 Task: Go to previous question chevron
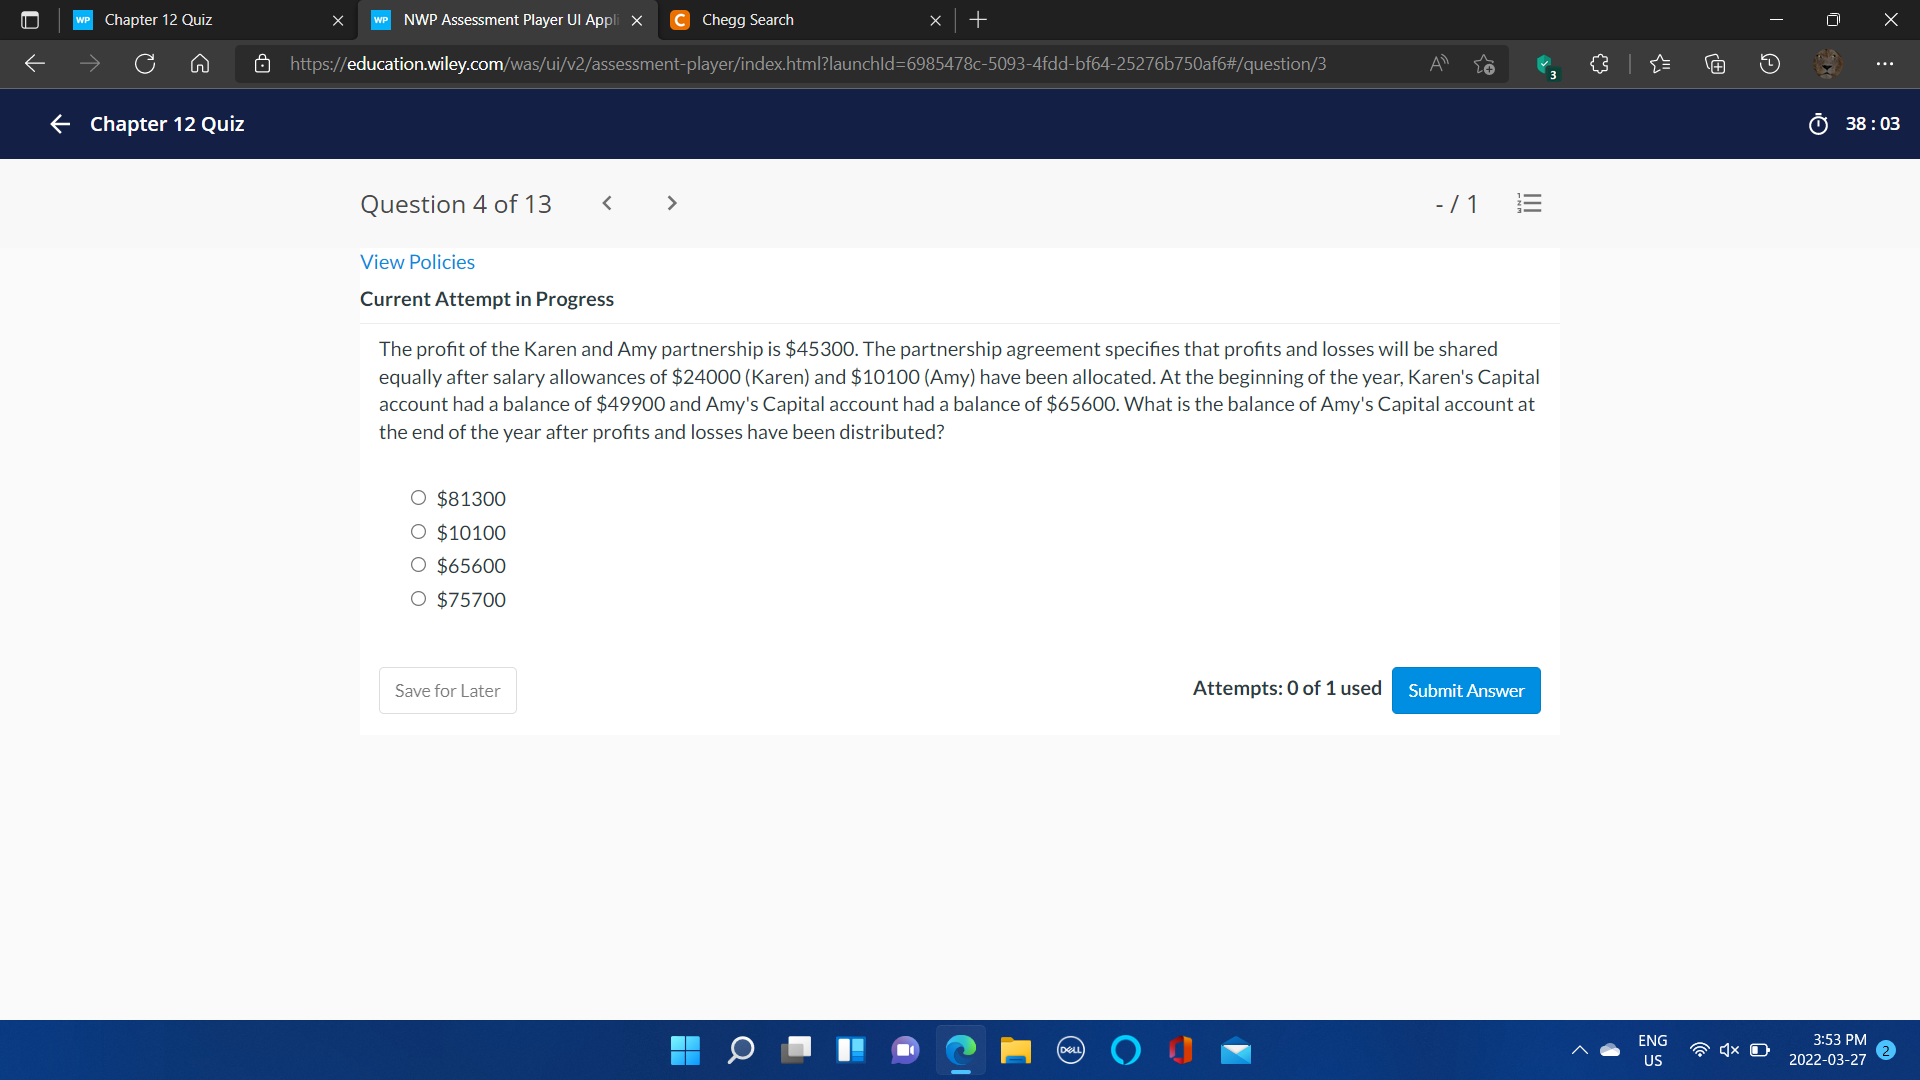point(607,204)
